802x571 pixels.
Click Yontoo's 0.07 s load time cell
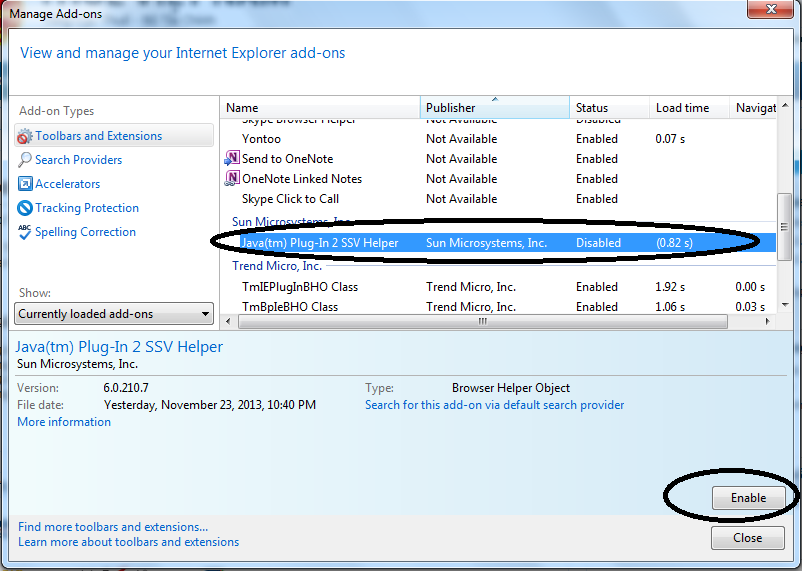click(x=670, y=139)
